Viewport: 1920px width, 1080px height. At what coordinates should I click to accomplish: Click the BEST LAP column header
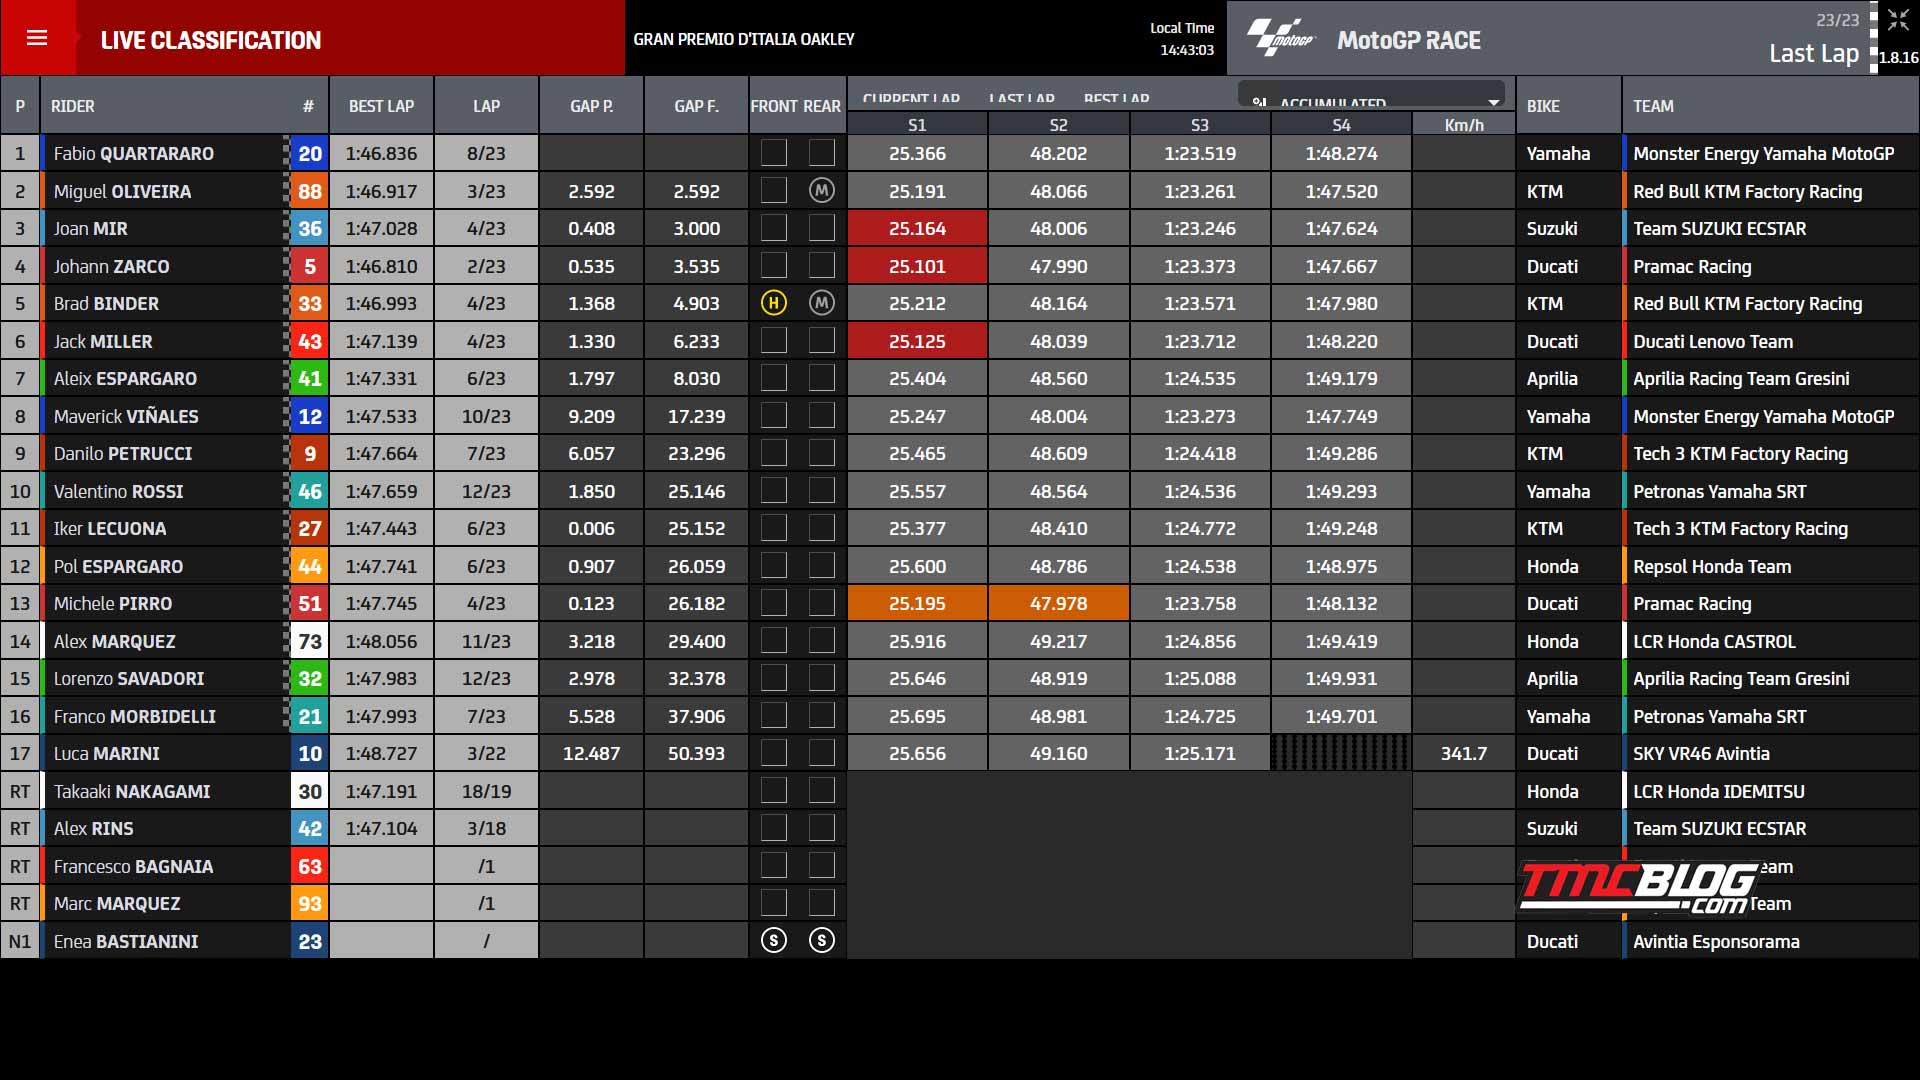(381, 106)
